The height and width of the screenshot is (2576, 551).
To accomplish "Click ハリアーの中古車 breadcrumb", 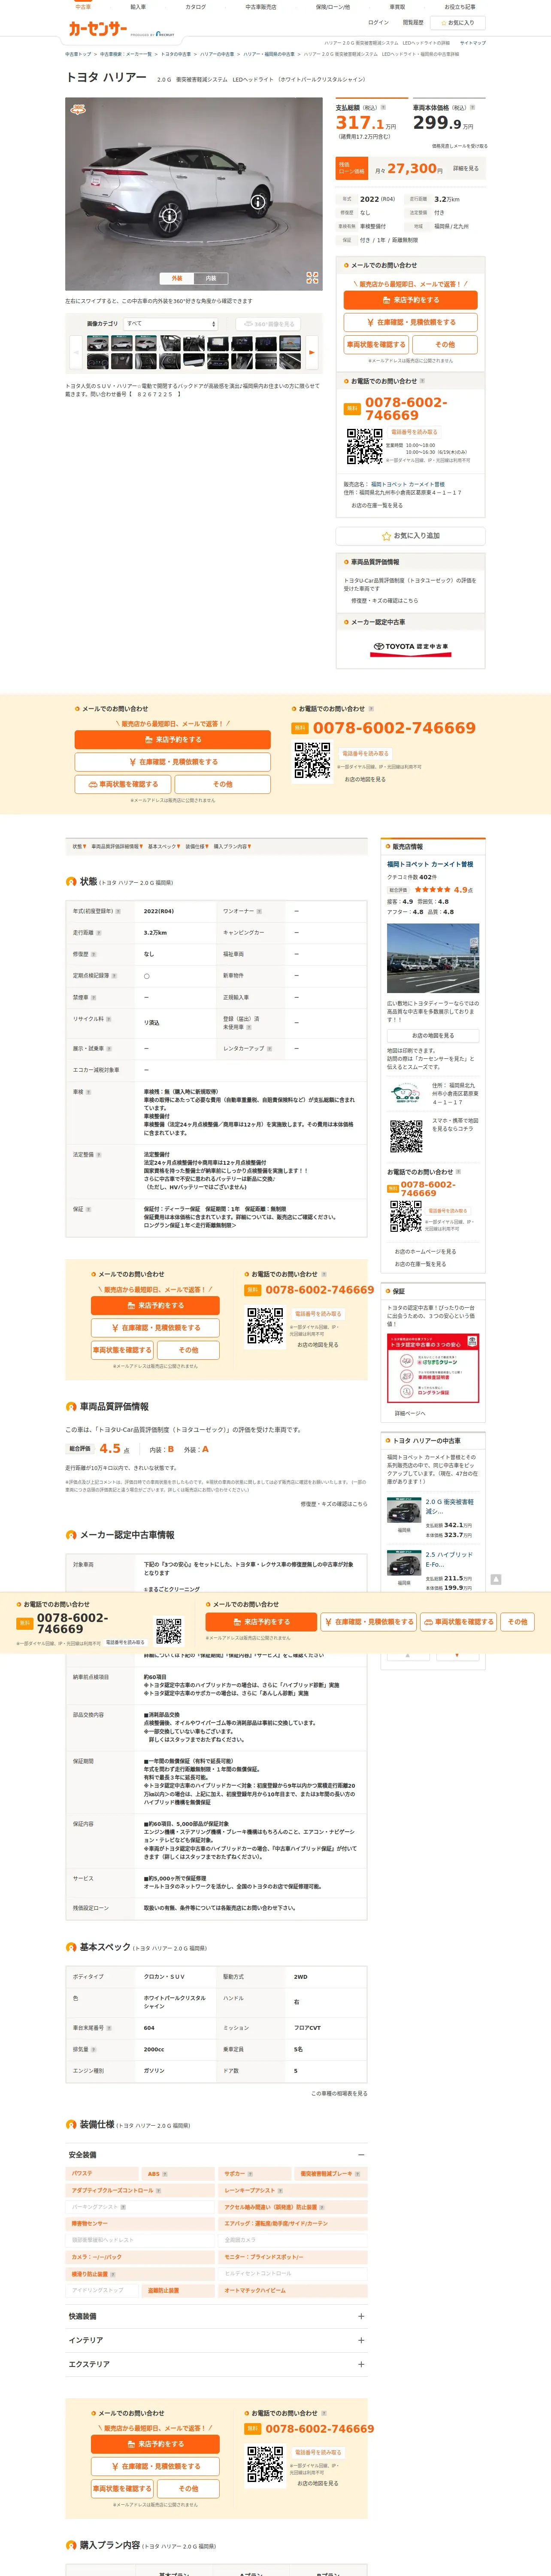I will (x=217, y=54).
